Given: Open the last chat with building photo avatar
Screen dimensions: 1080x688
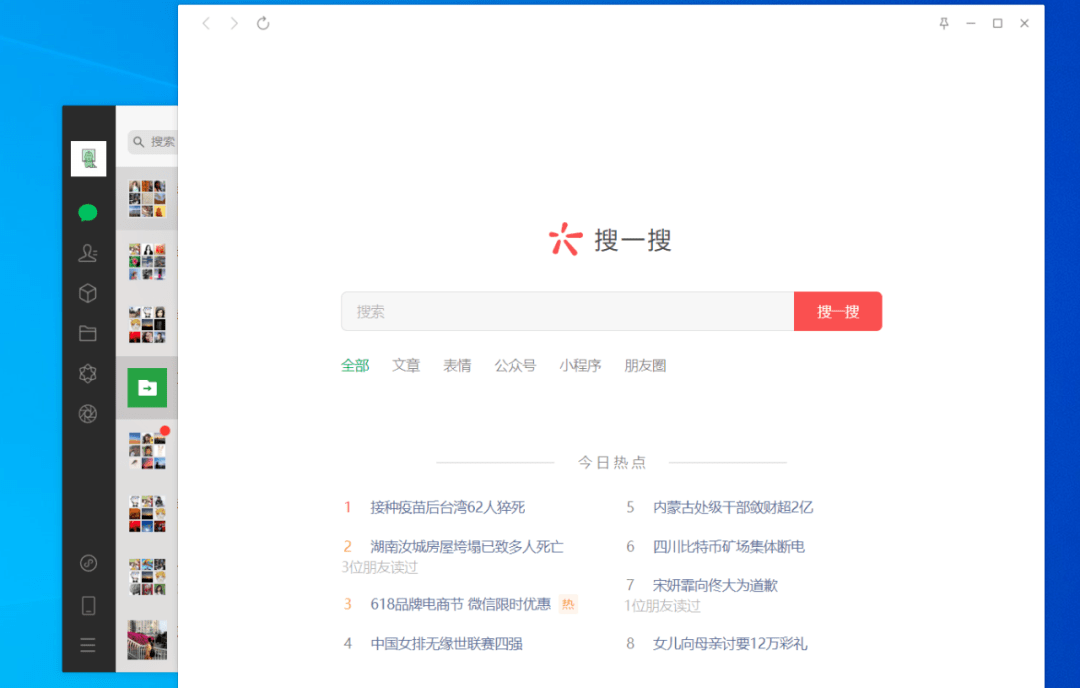Looking at the screenshot, I should pos(147,640).
